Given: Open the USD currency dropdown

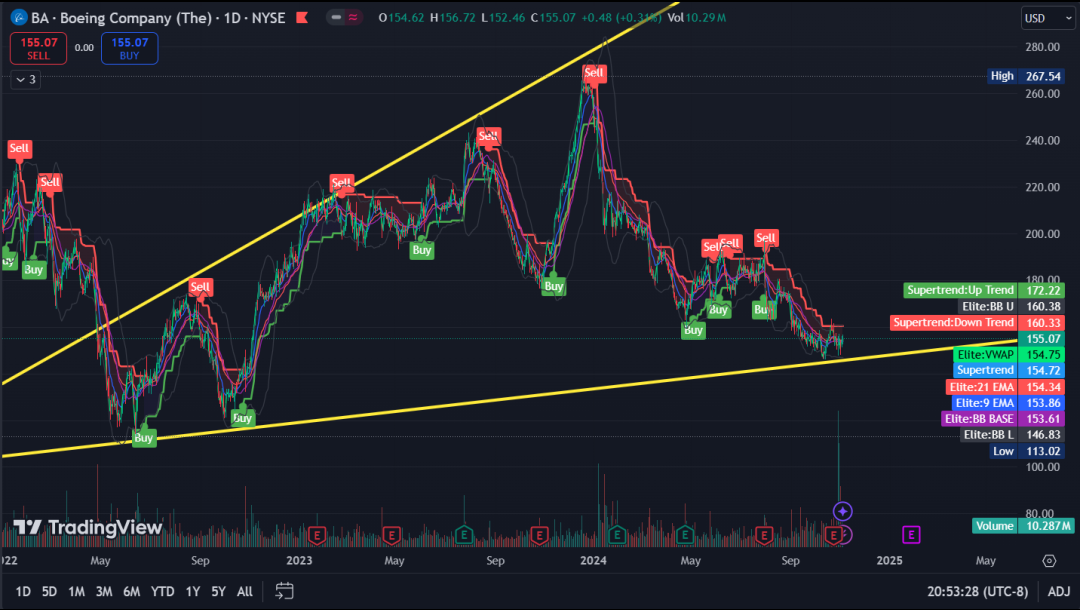Looking at the screenshot, I should (x=1048, y=18).
